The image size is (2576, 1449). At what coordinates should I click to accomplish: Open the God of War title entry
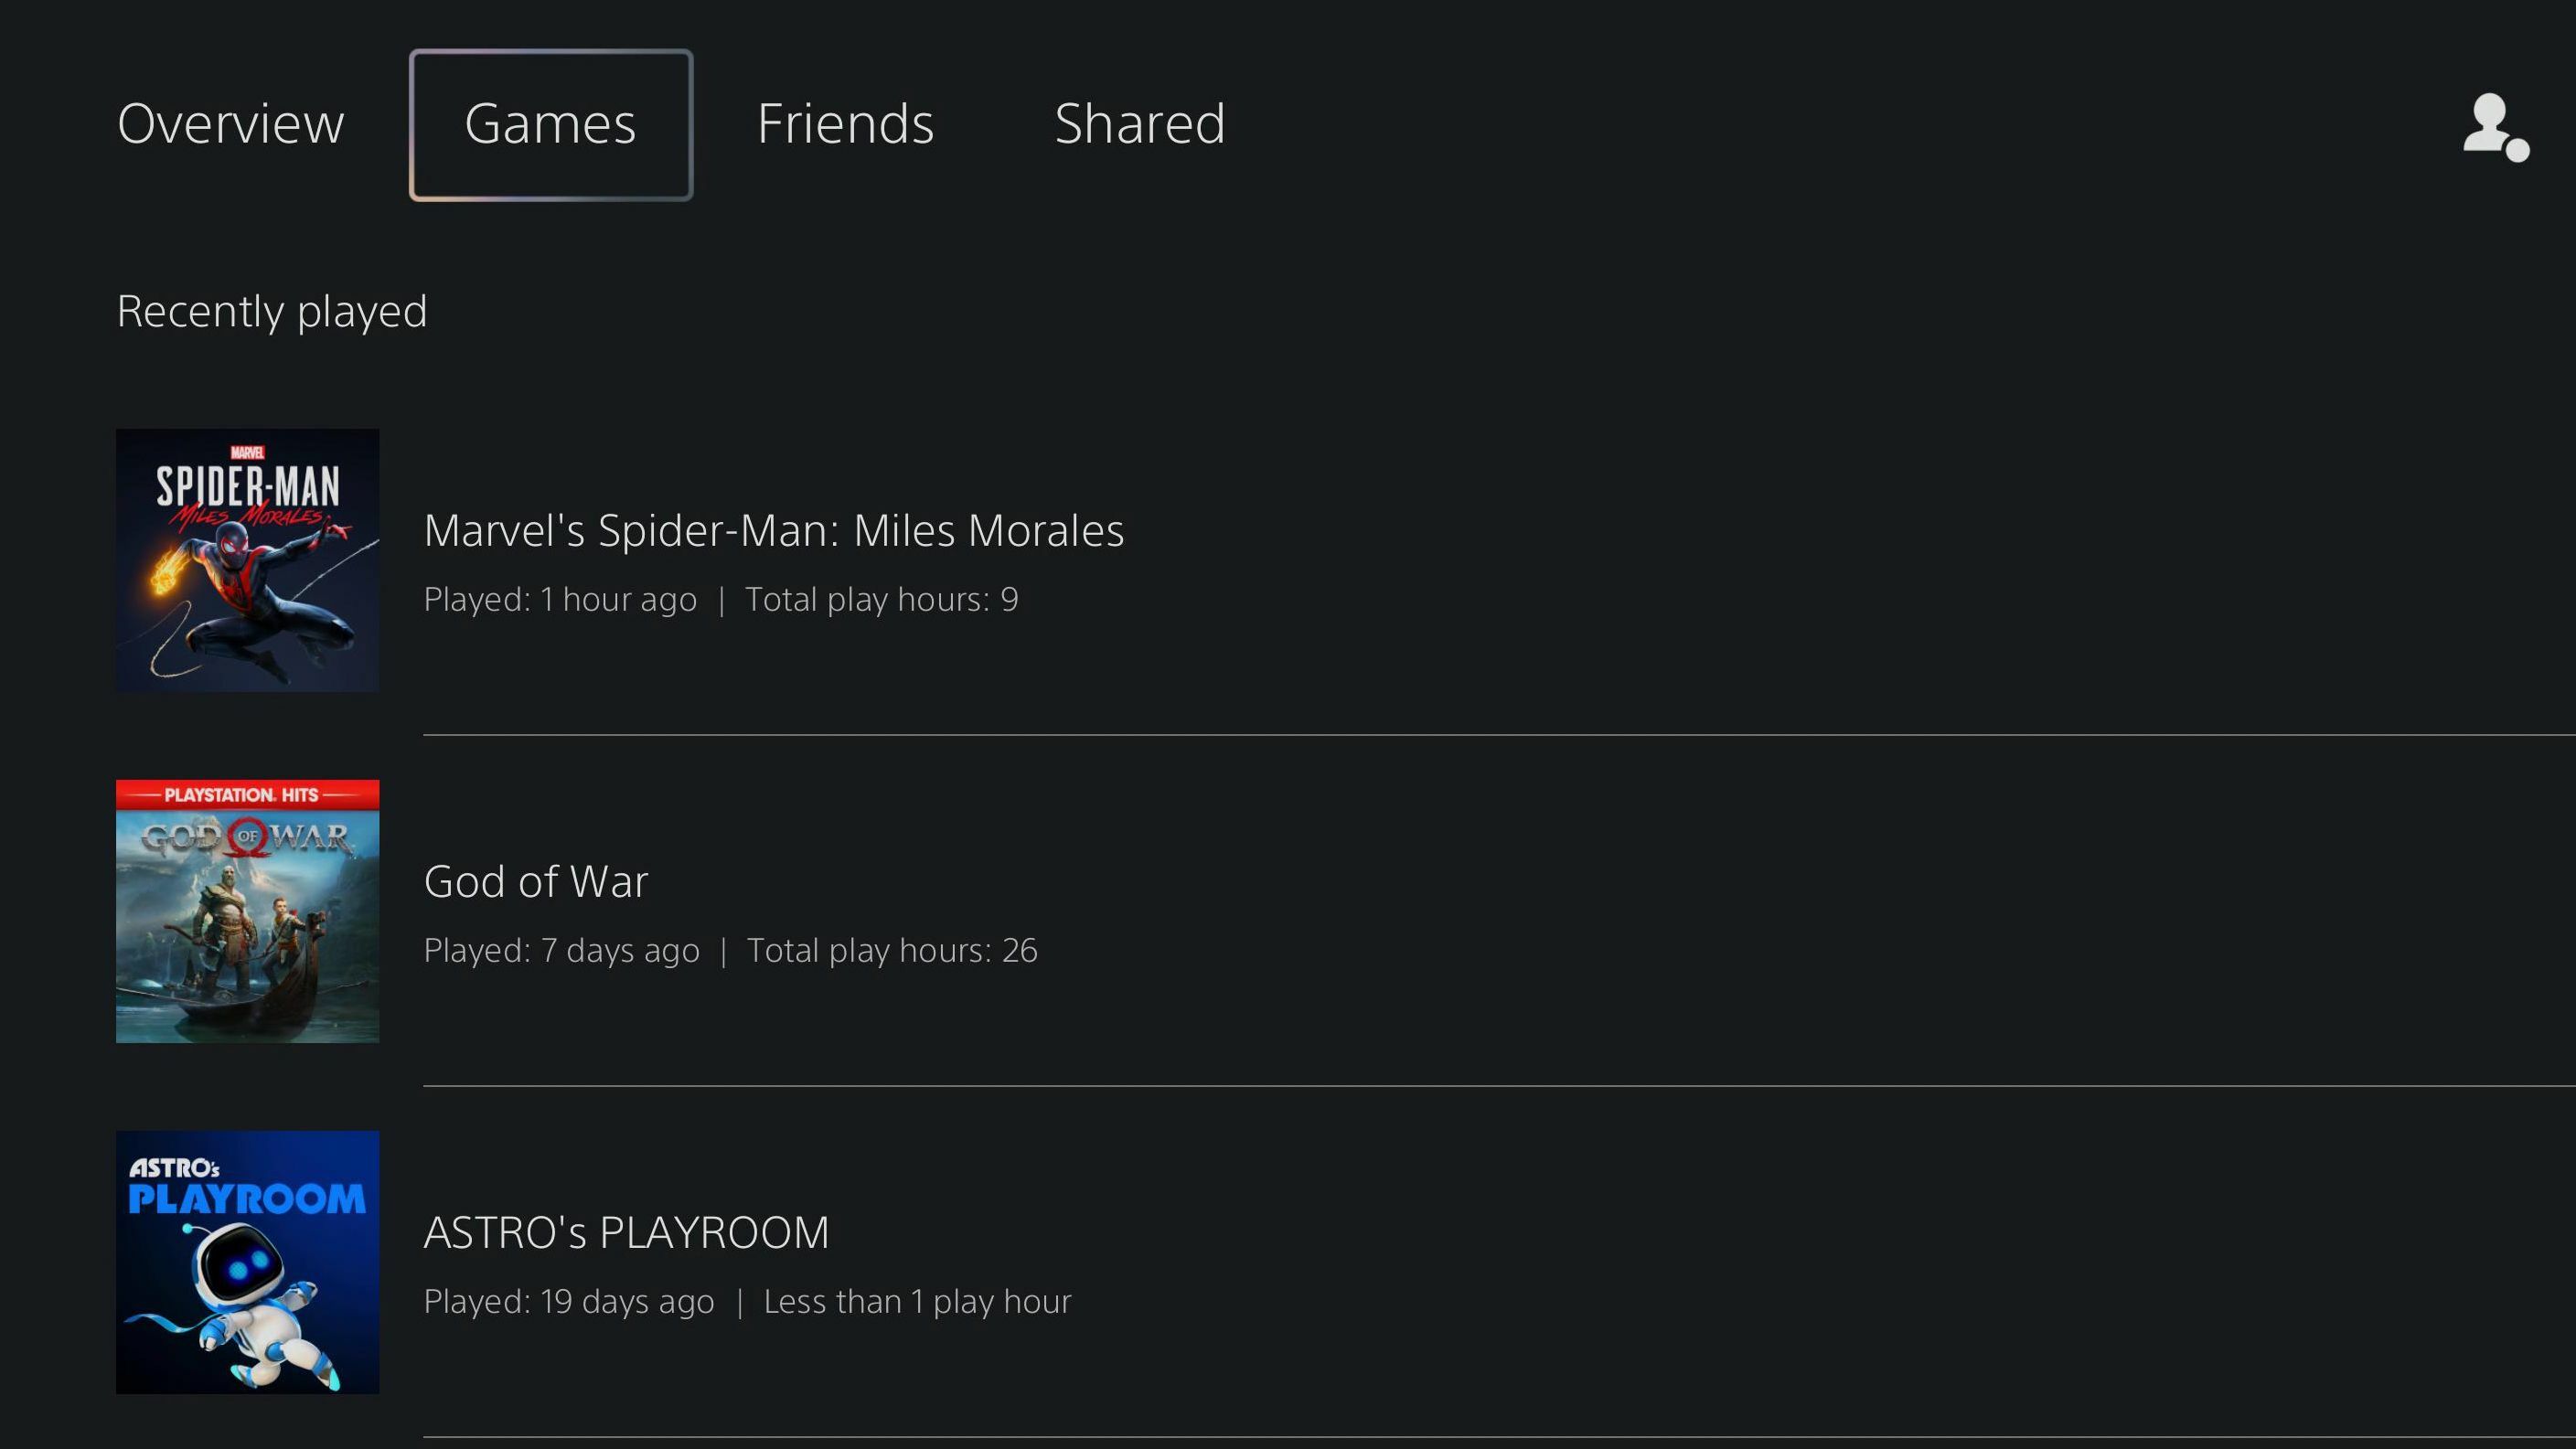536,881
